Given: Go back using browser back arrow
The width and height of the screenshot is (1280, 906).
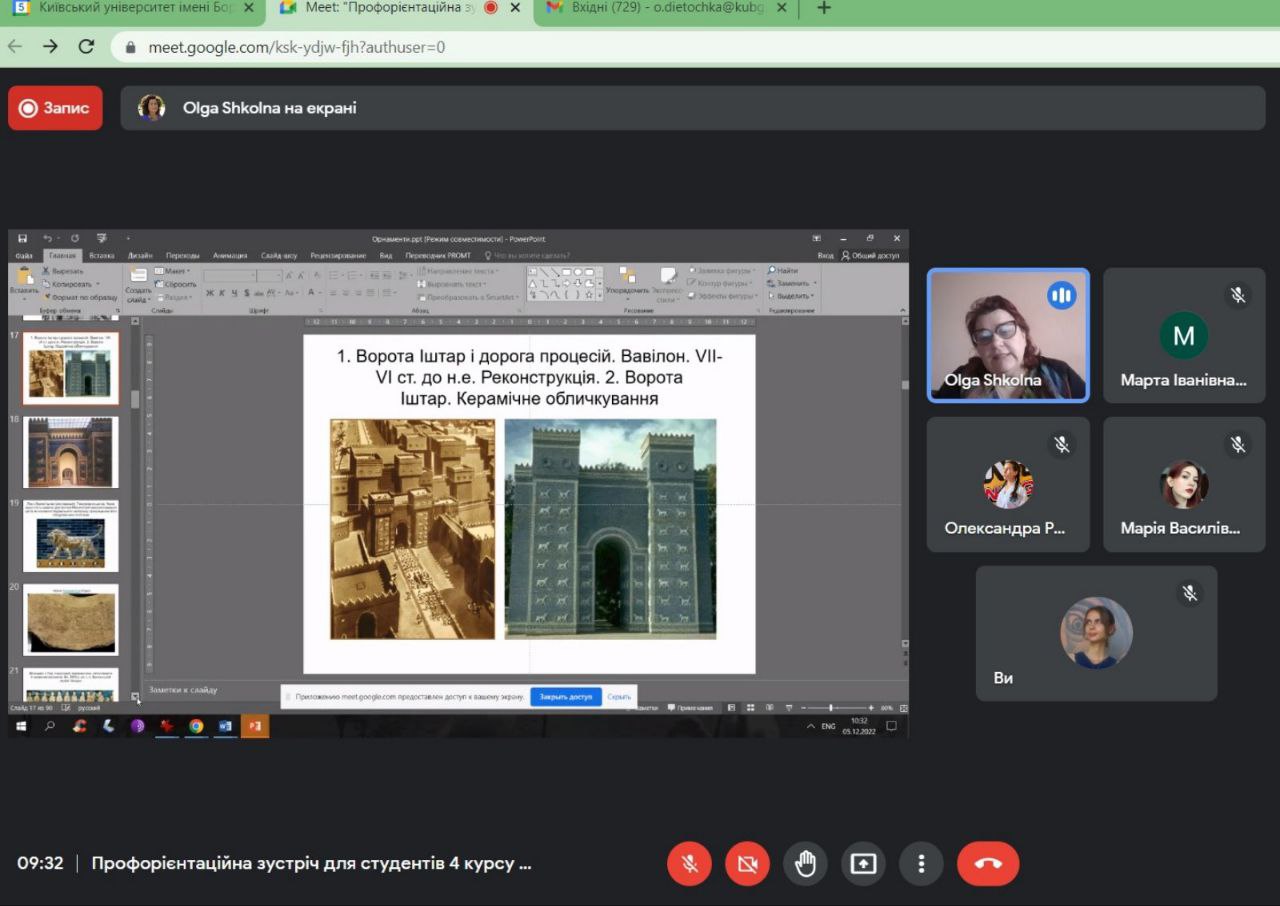Looking at the screenshot, I should pyautogui.click(x=15, y=46).
